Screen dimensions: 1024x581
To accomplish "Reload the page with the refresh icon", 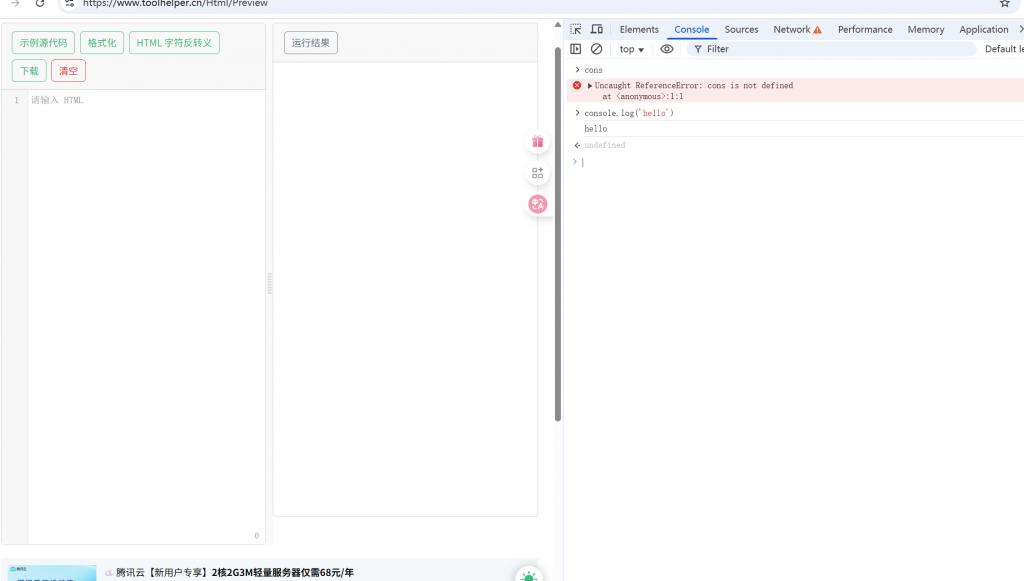I will [x=40, y=4].
